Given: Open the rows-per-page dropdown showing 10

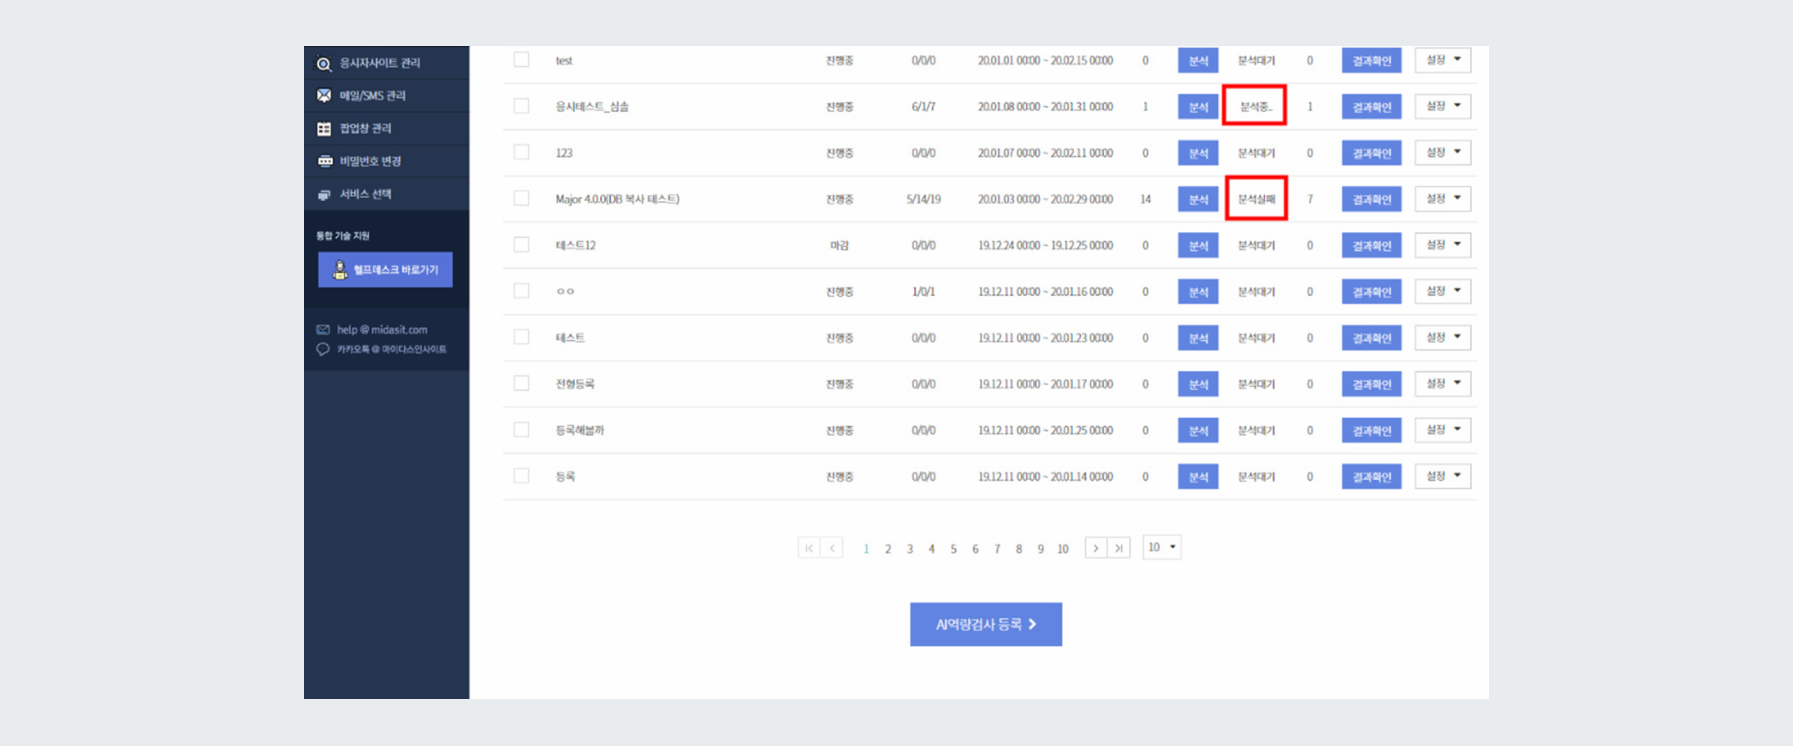Looking at the screenshot, I should click(1162, 547).
